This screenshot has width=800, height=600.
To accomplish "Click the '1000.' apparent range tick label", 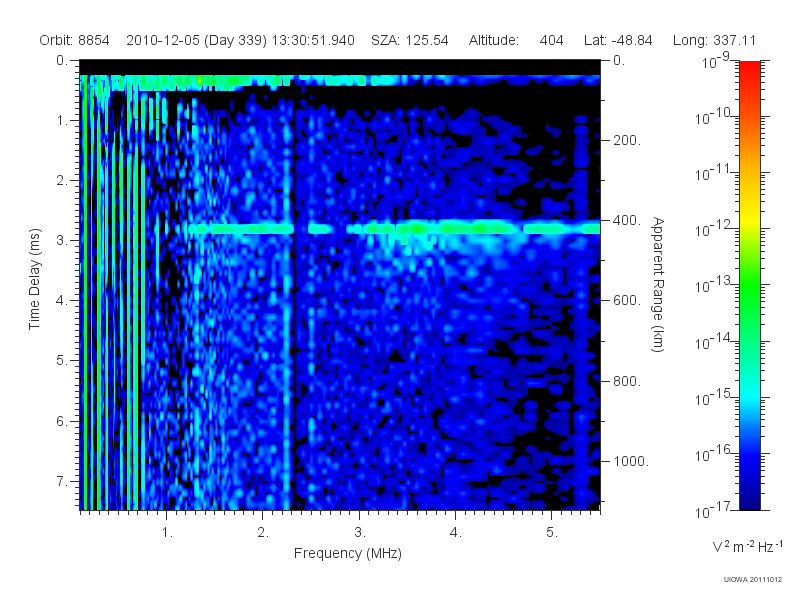I will 631,461.
